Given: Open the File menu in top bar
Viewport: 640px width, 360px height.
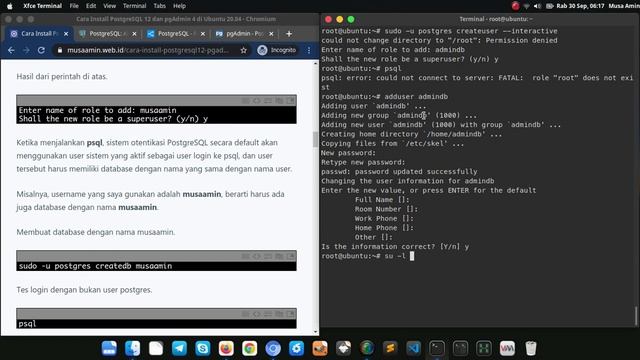Looking at the screenshot, I should 74,6.
